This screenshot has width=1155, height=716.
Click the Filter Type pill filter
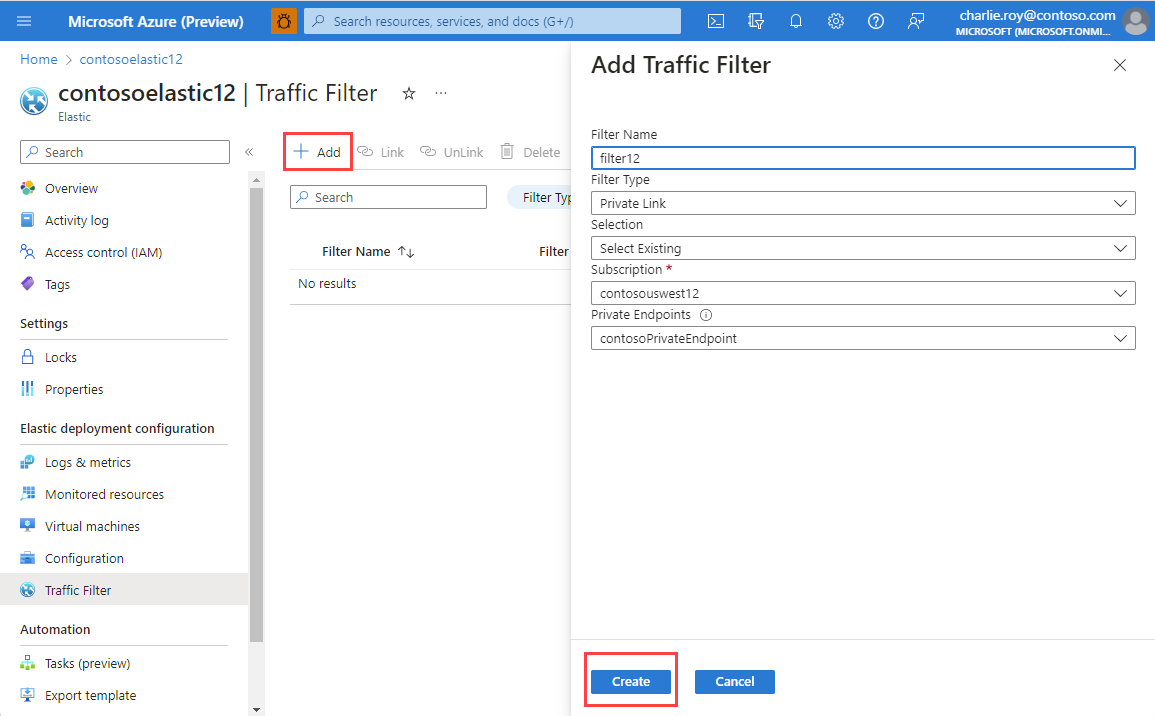[x=539, y=197]
